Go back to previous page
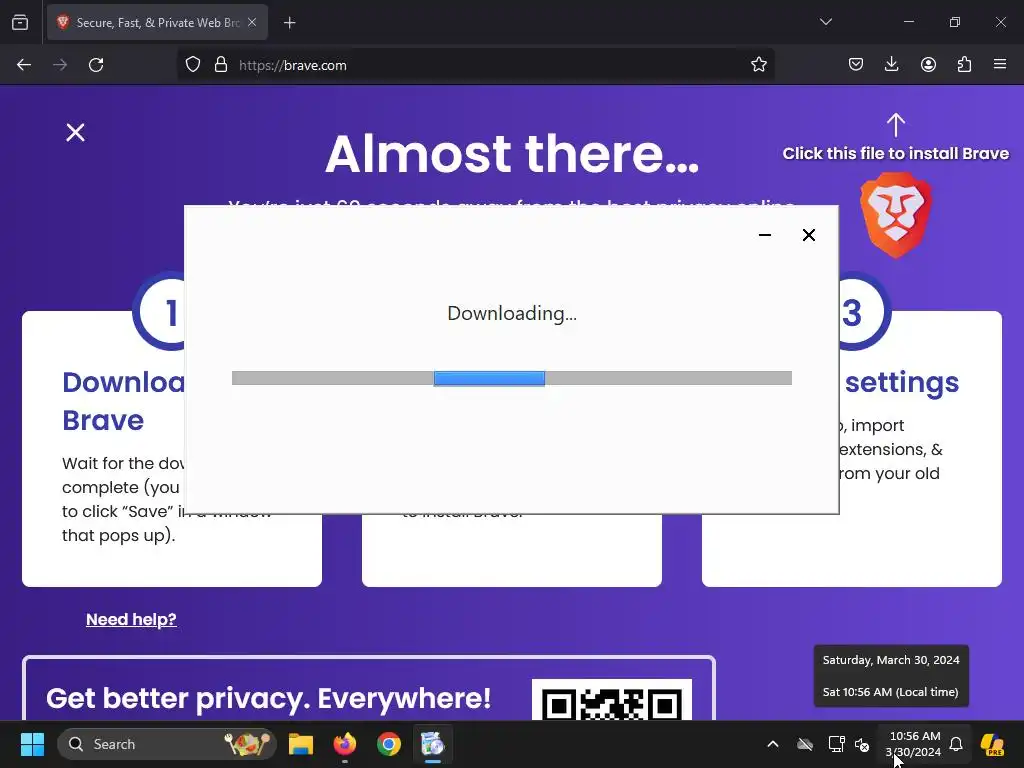The height and width of the screenshot is (768, 1024). click(x=24, y=65)
